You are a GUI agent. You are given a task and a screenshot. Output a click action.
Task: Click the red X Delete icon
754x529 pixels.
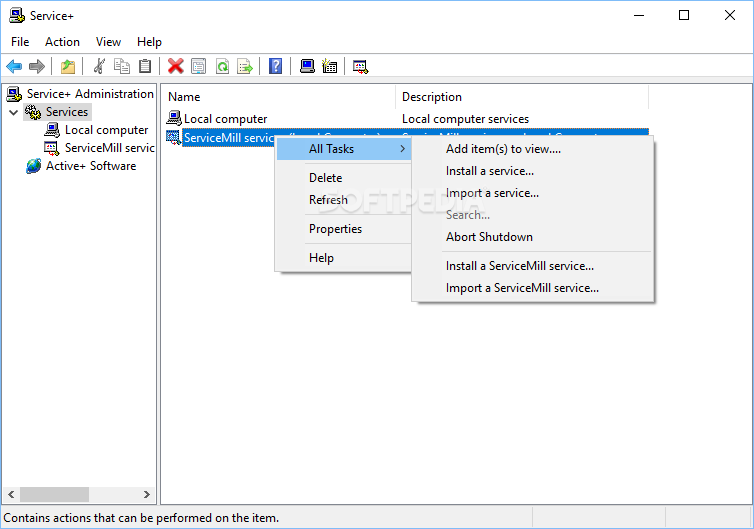(176, 66)
